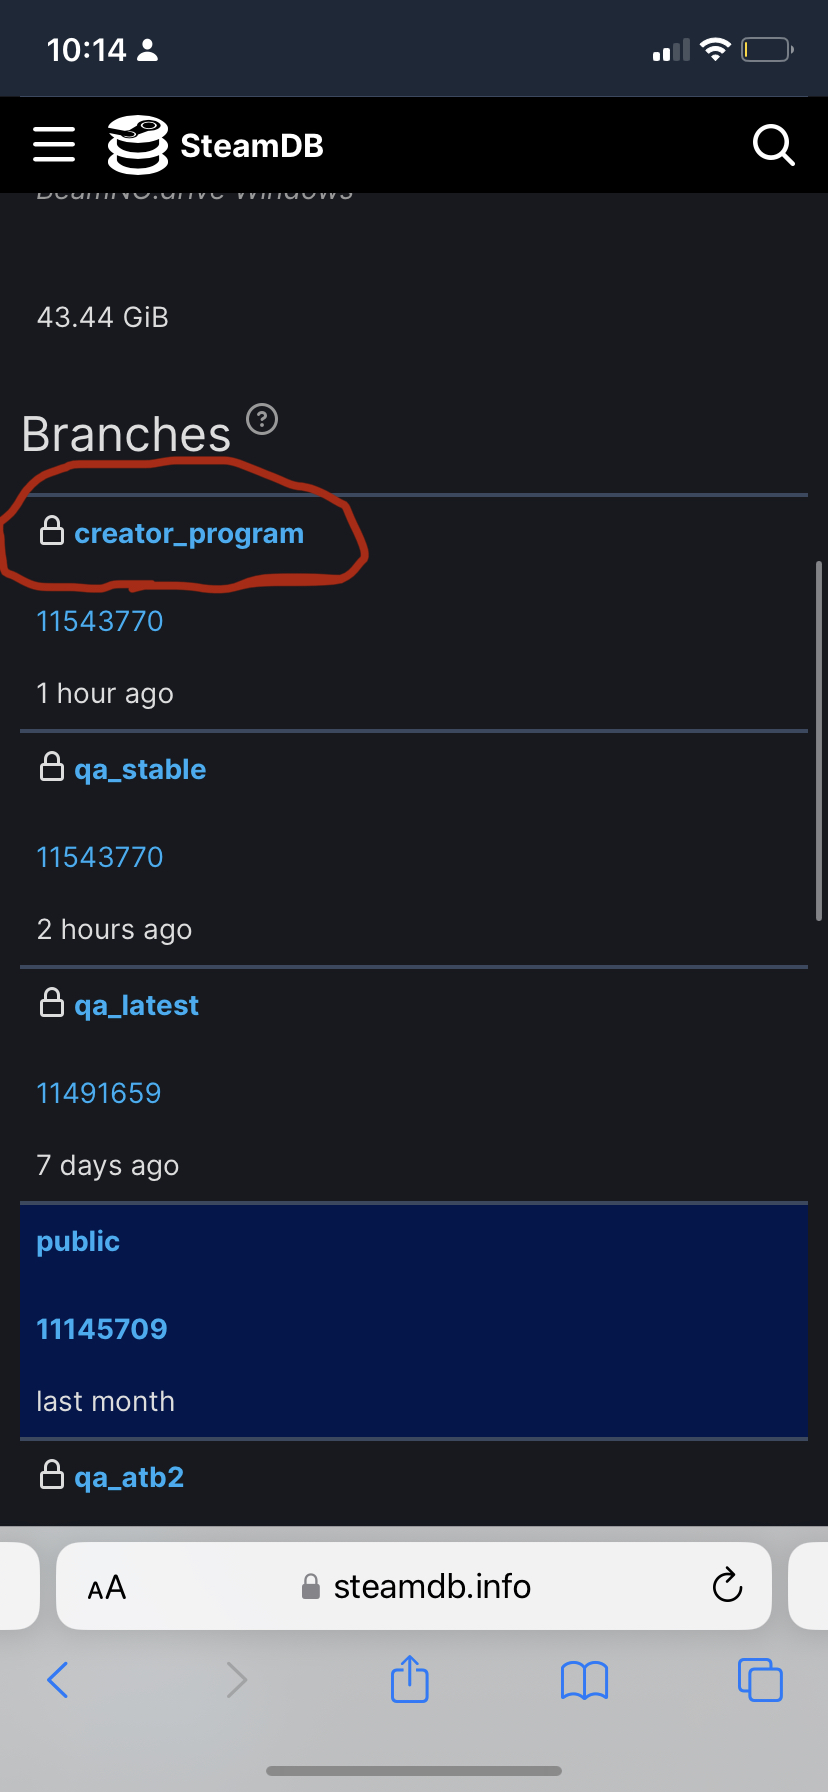Click the Branches help question mark
The width and height of the screenshot is (828, 1792).
click(x=262, y=419)
